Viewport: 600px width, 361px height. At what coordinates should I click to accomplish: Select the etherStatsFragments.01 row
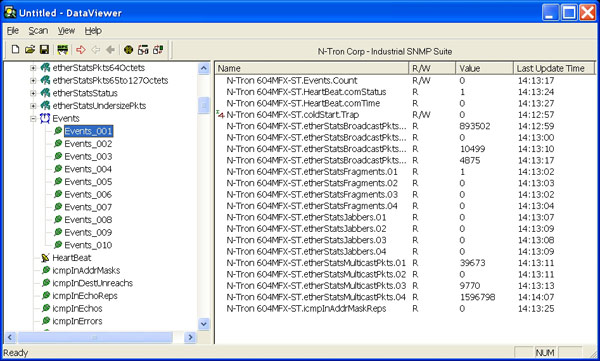click(404, 172)
